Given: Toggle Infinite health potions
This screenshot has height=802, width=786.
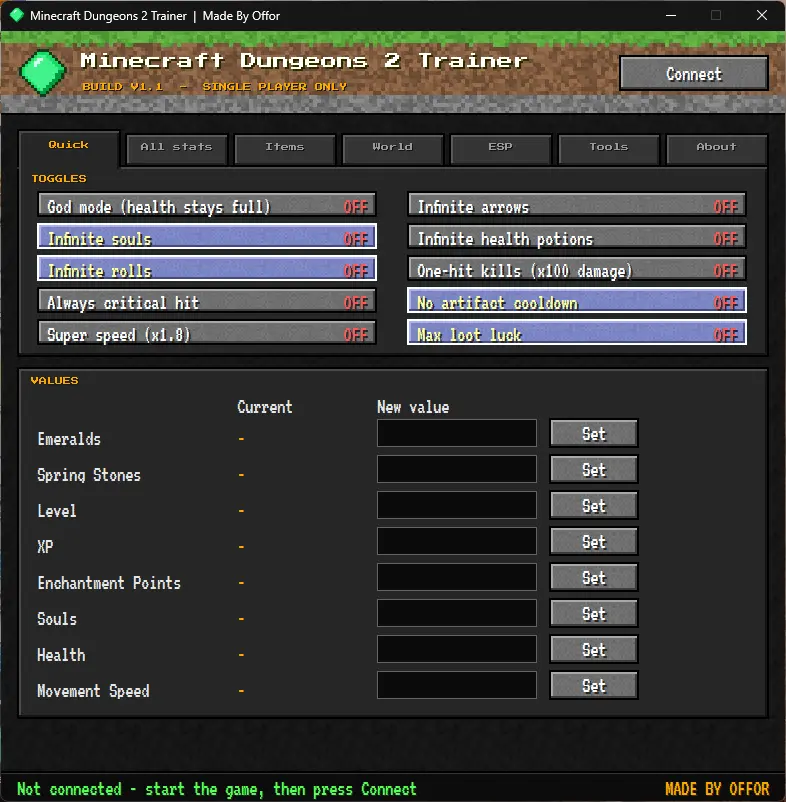Looking at the screenshot, I should [x=577, y=237].
